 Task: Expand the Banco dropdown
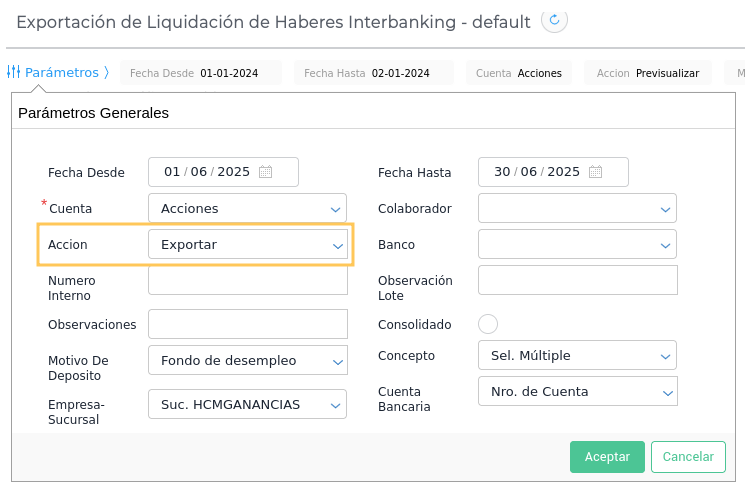click(665, 245)
